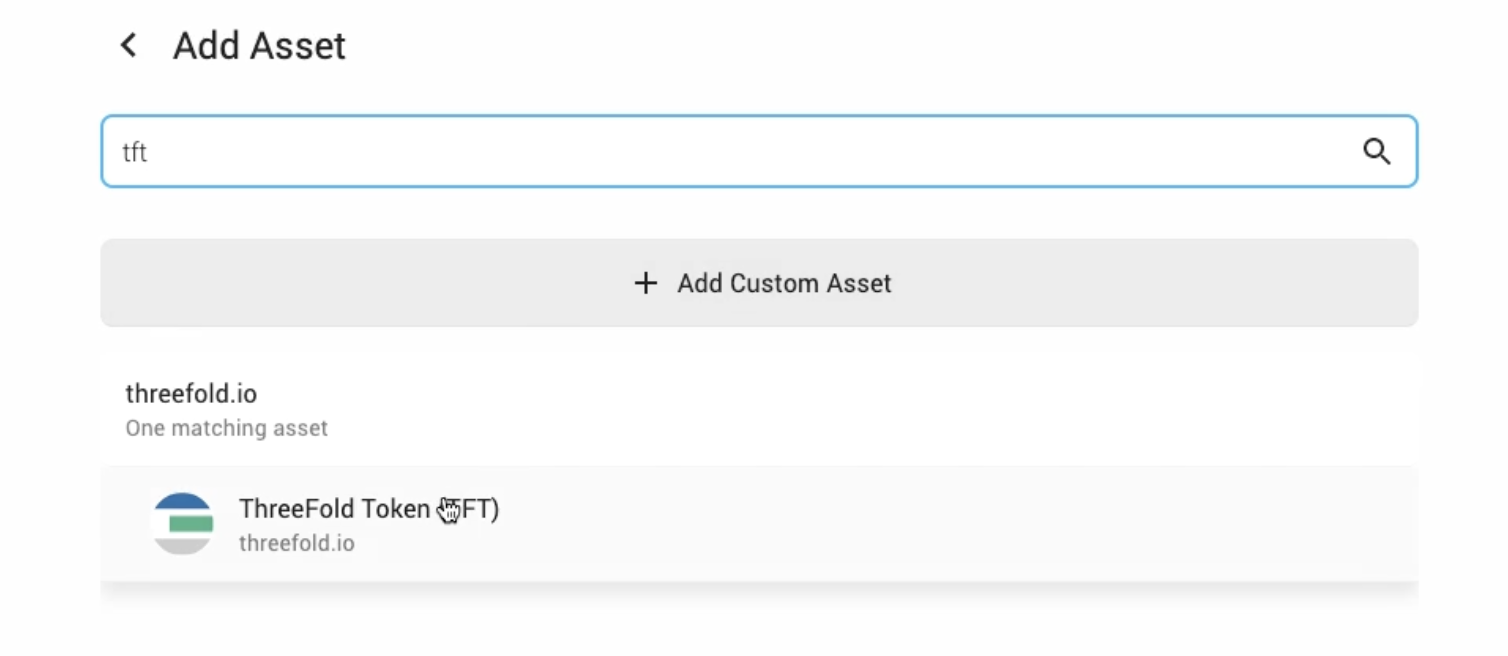Screen dimensions: 1508x656
Task: Click the Add Custom Asset text label
Action: point(784,283)
